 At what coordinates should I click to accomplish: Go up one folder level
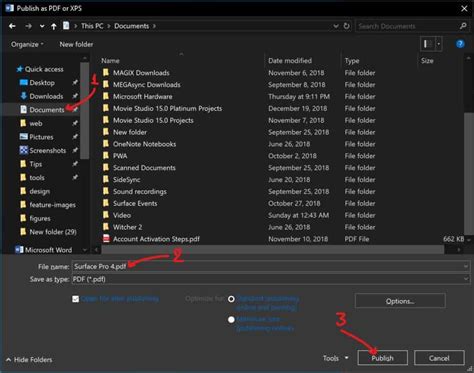54,26
